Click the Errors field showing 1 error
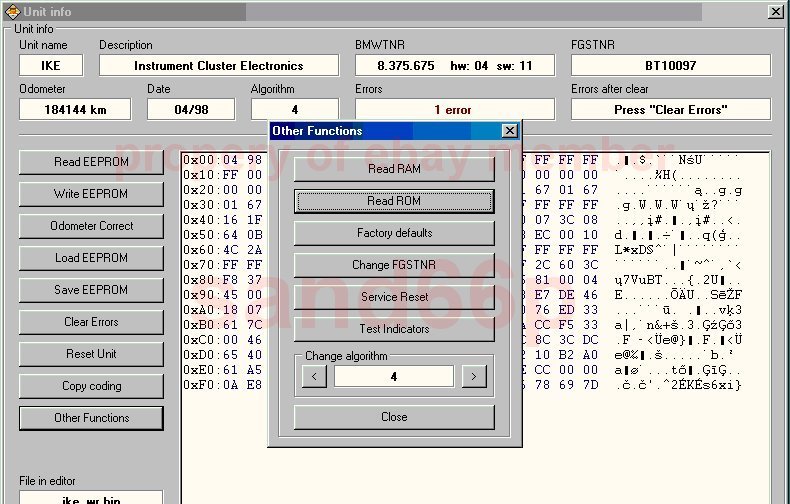 [454, 109]
